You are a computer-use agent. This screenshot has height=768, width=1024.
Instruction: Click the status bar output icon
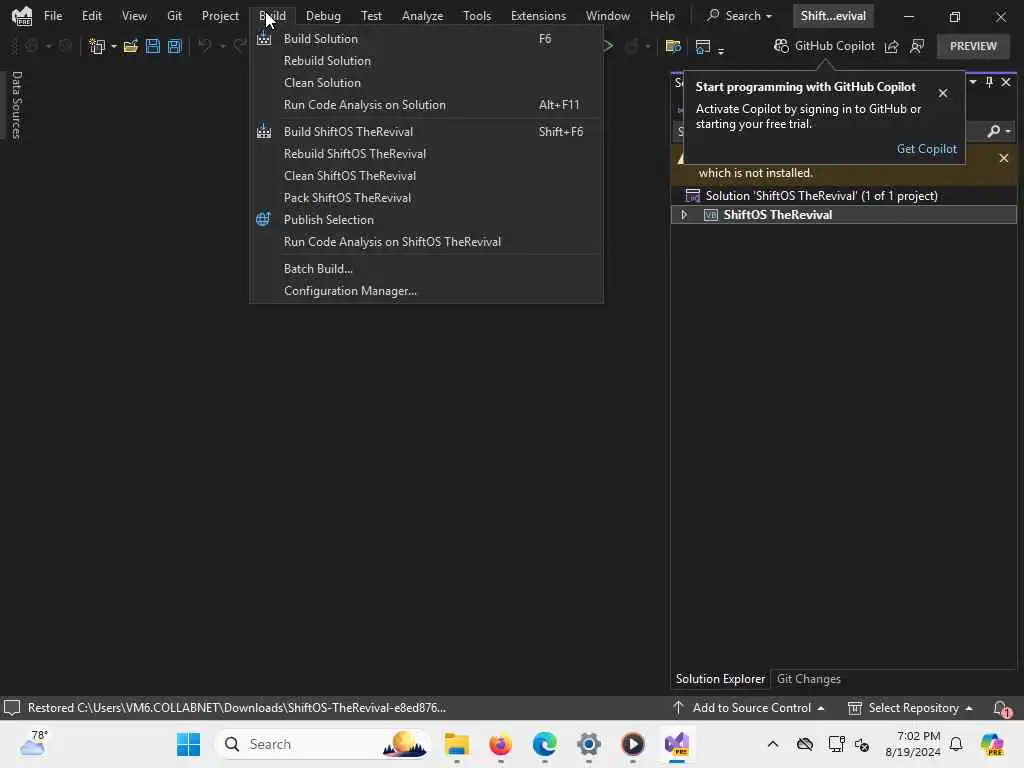coord(12,708)
